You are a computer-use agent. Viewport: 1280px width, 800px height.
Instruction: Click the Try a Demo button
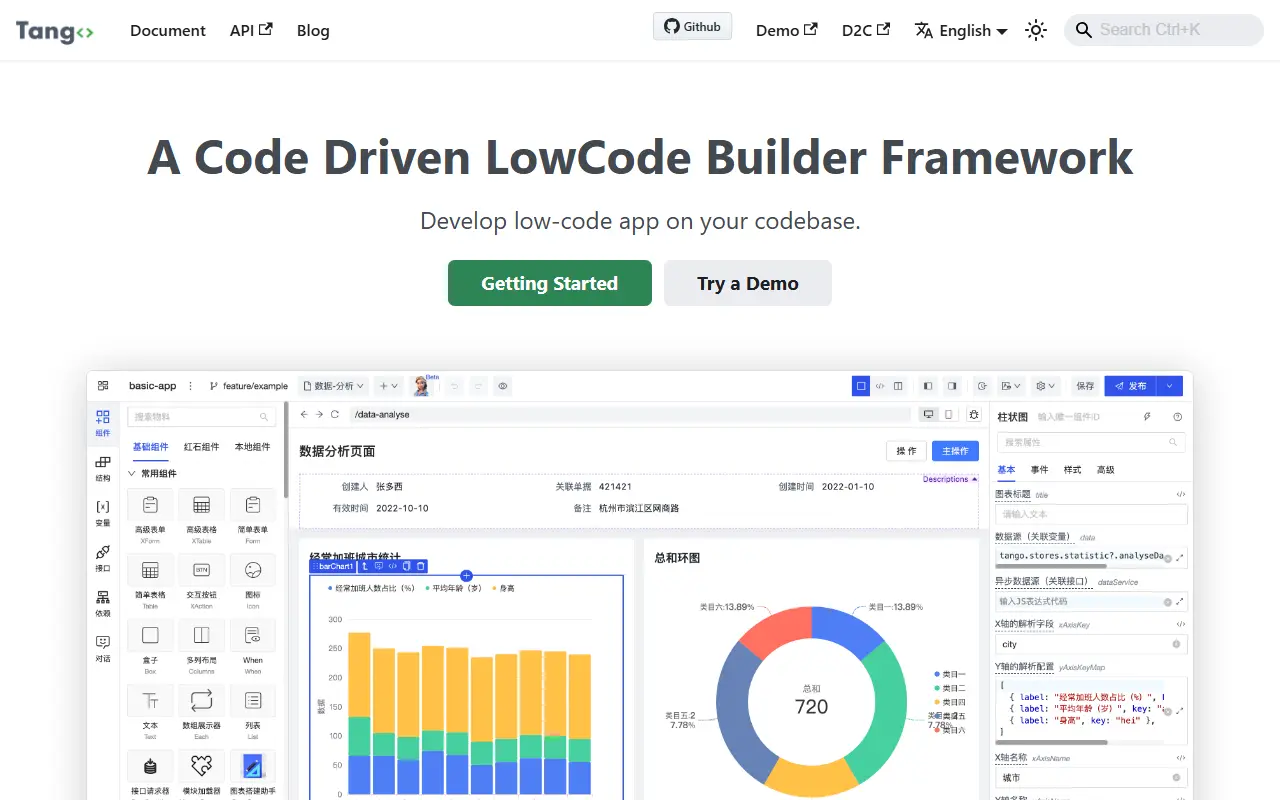tap(748, 283)
